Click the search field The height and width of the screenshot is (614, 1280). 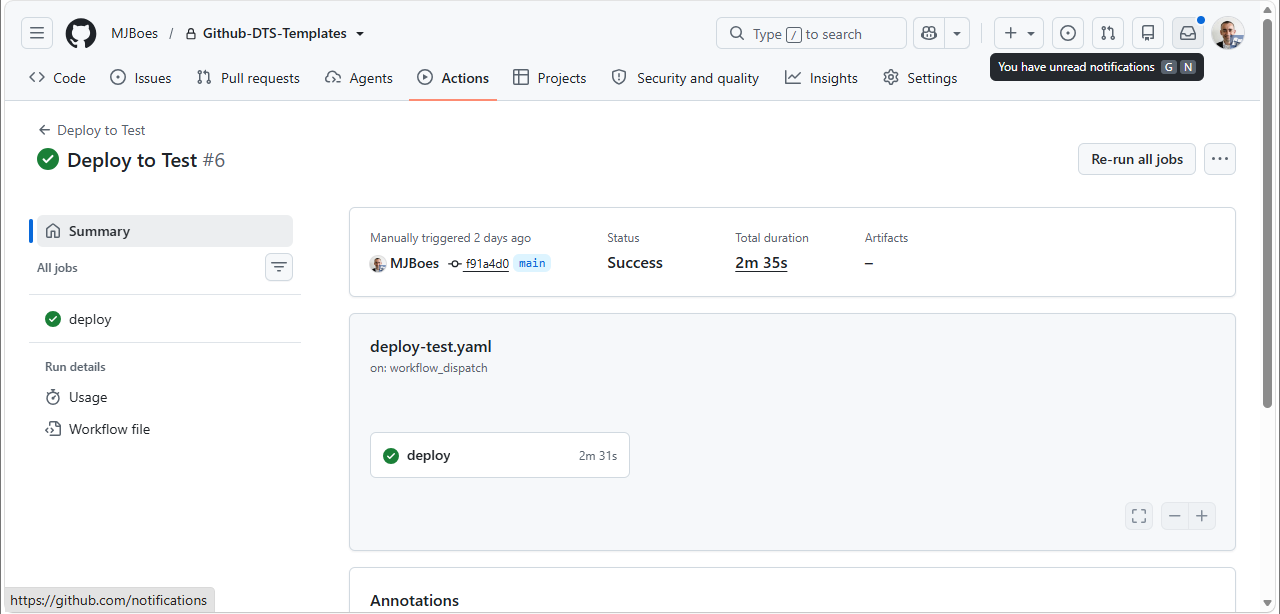tap(811, 33)
